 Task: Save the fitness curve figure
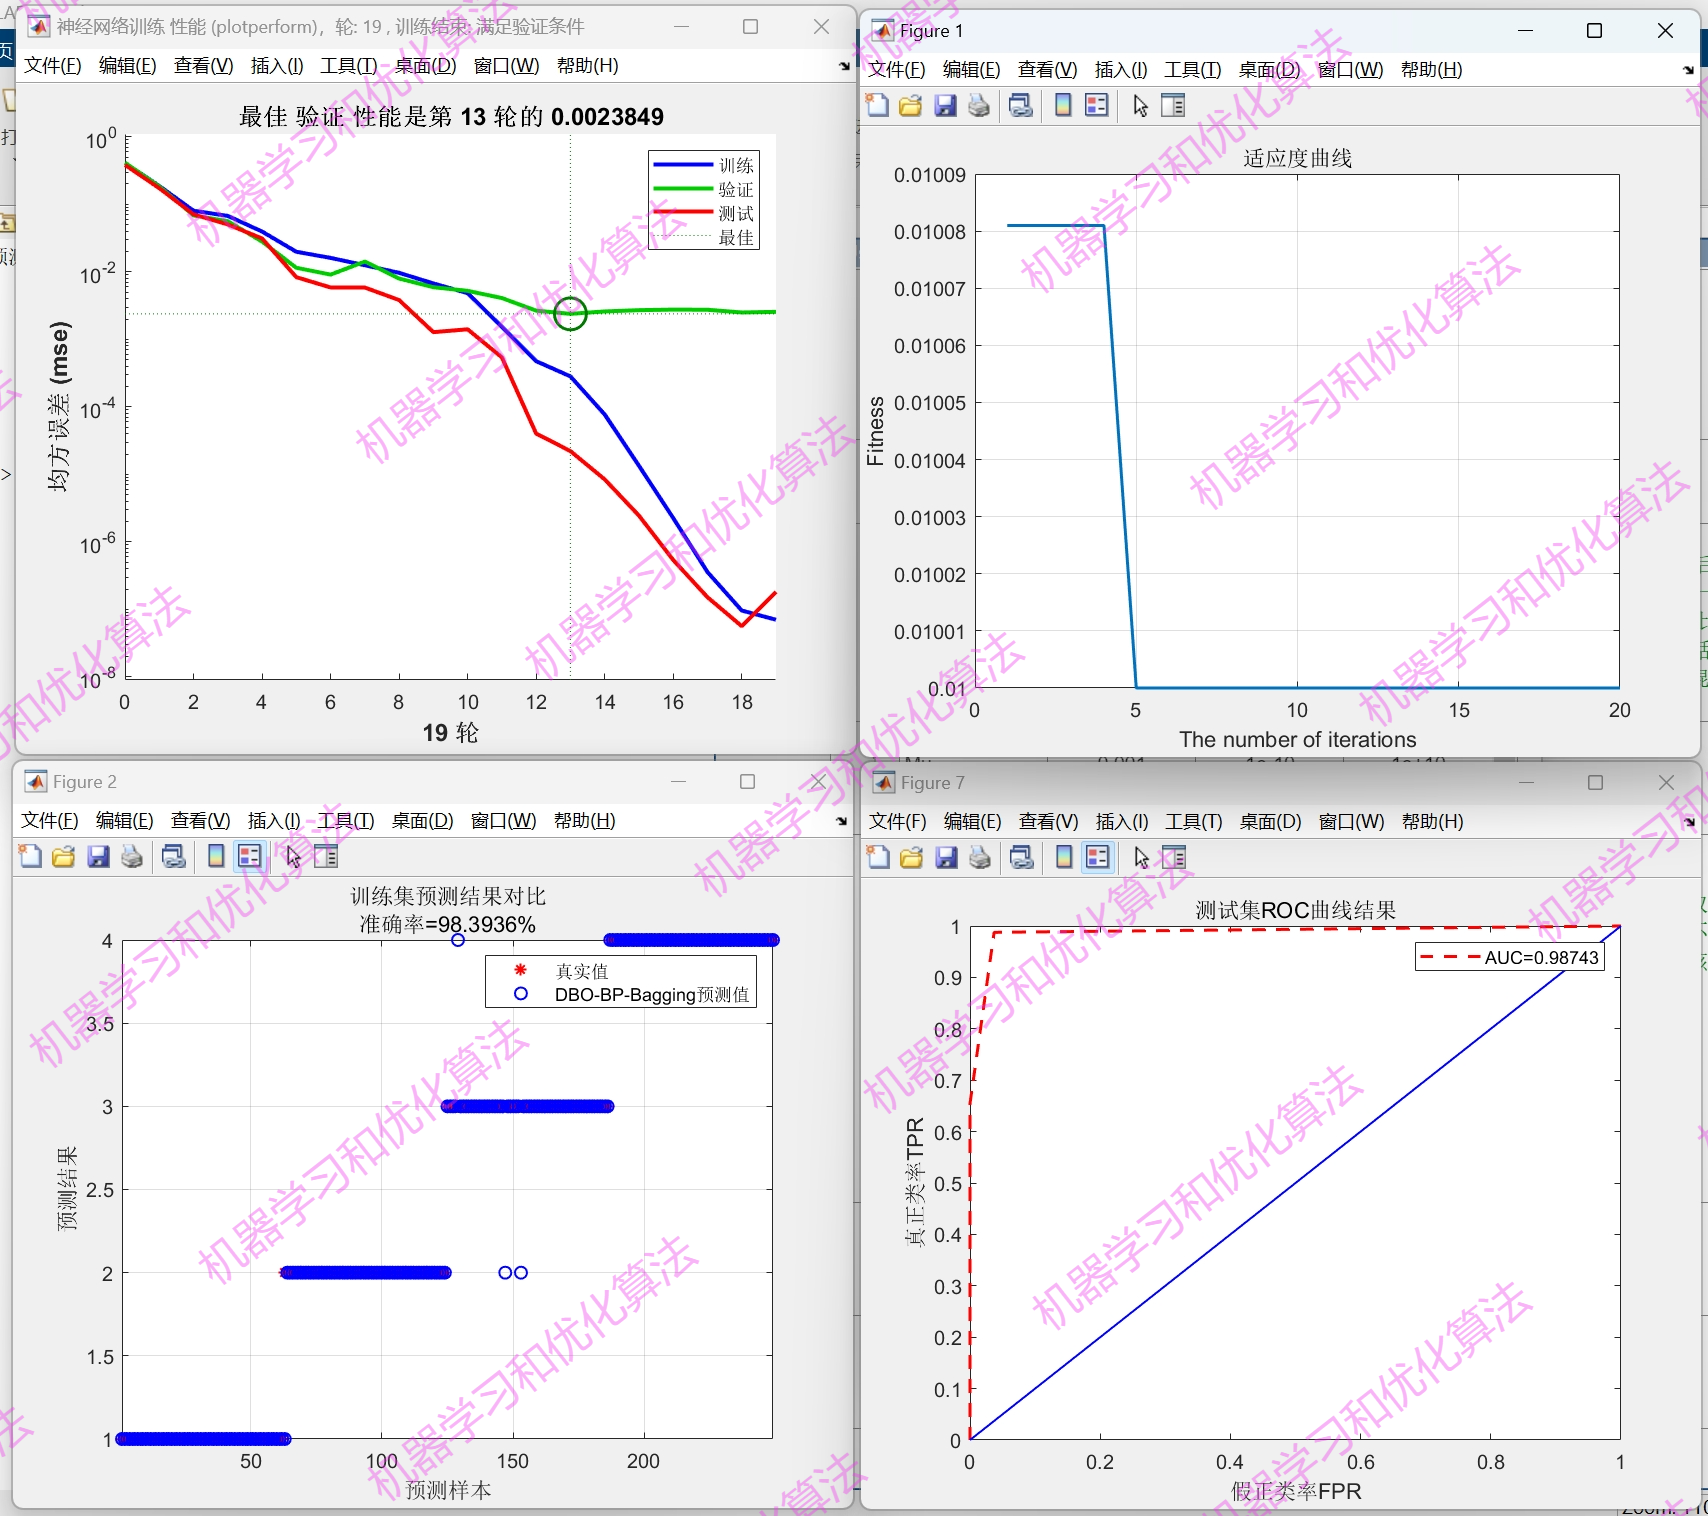945,105
